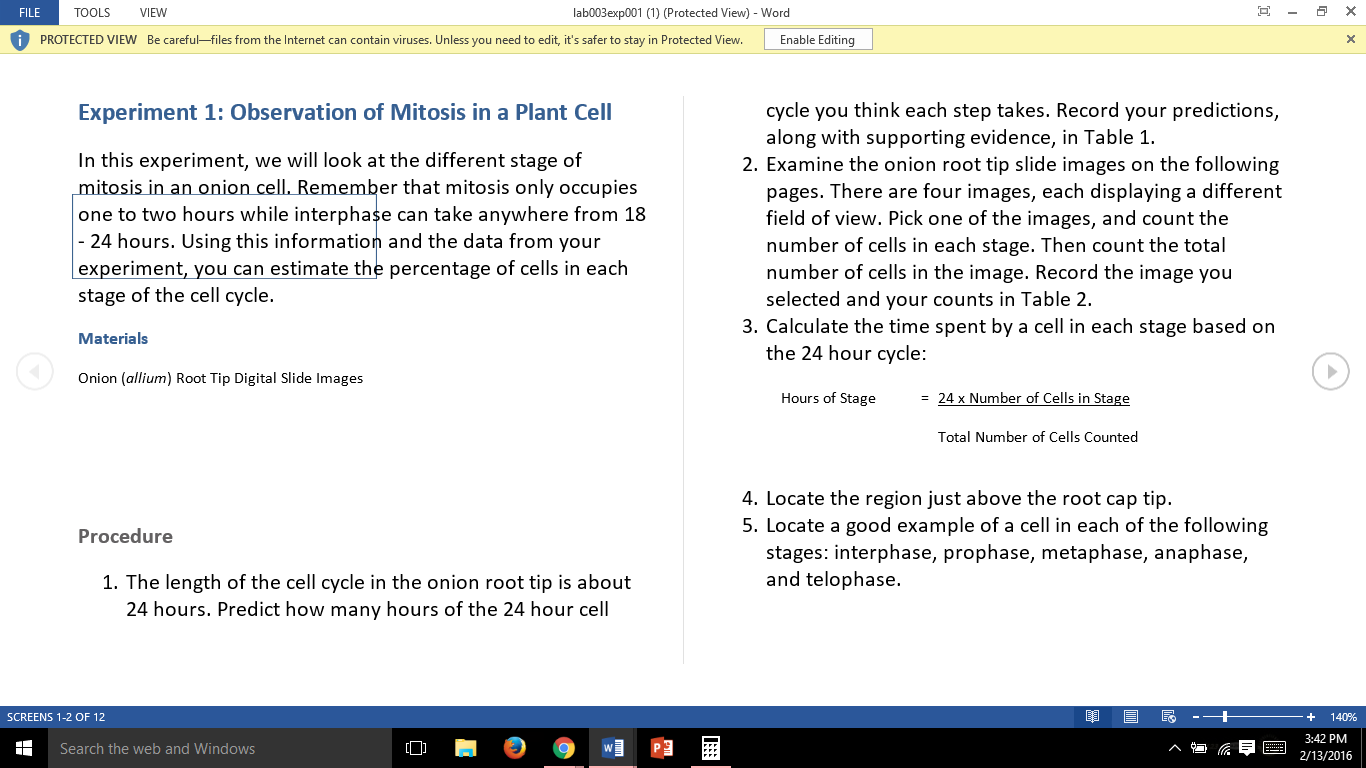Open the Wi-Fi network tray icon
1366x768 pixels.
1224,748
